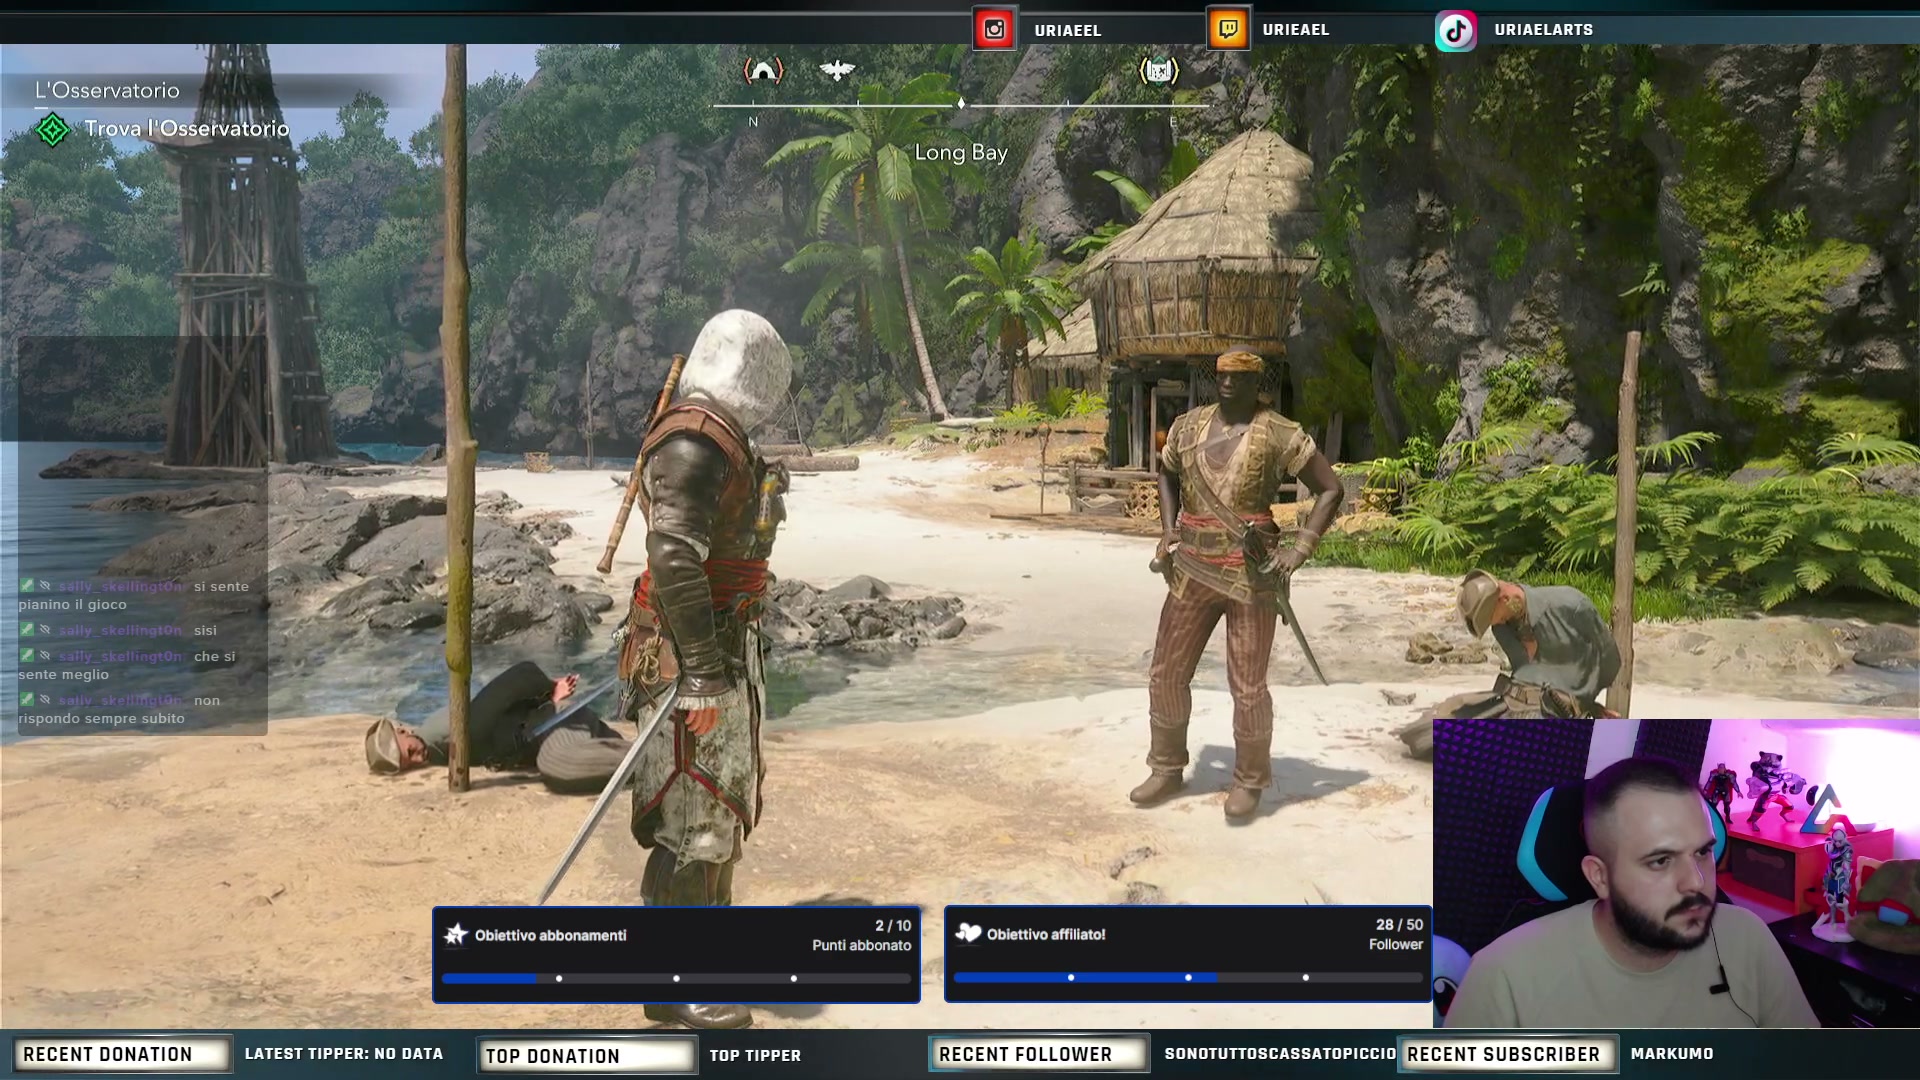Click the 28 / 50 follower counter

point(1399,925)
